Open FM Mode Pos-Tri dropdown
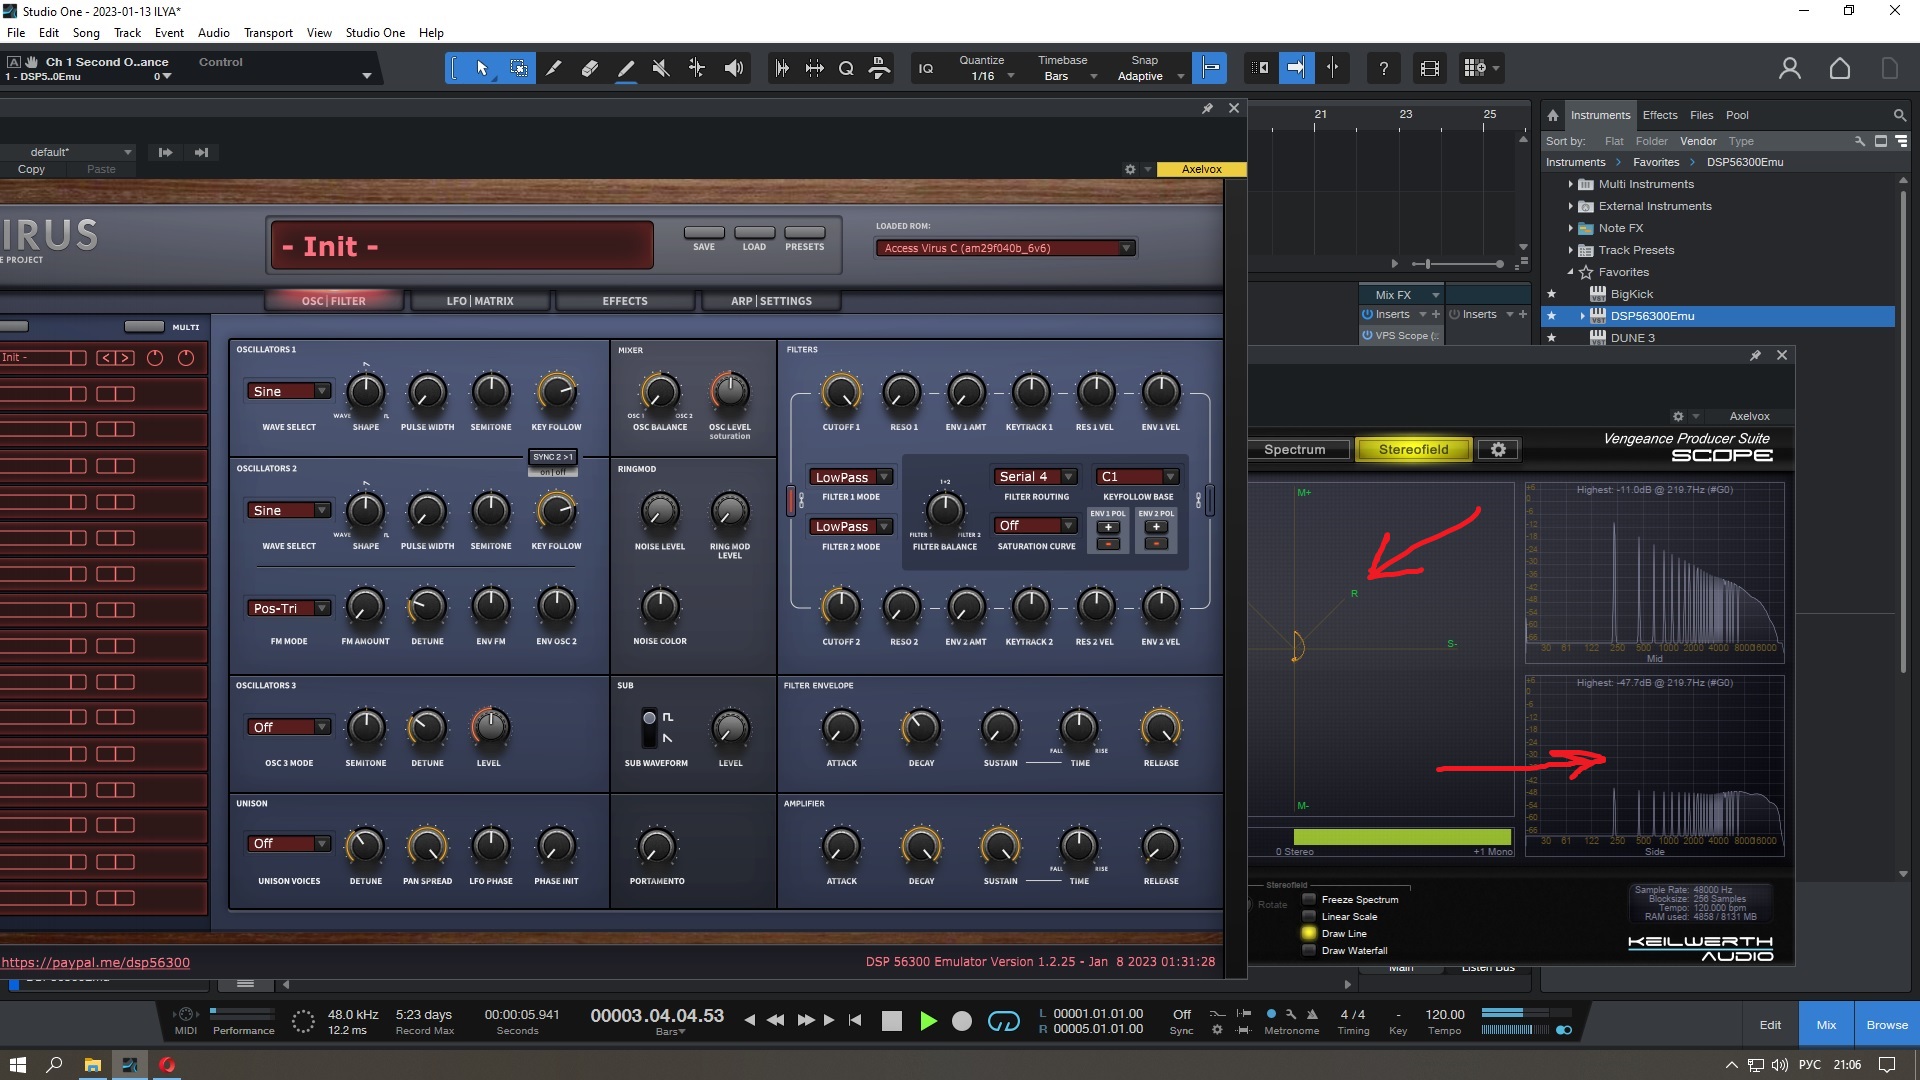 289,608
